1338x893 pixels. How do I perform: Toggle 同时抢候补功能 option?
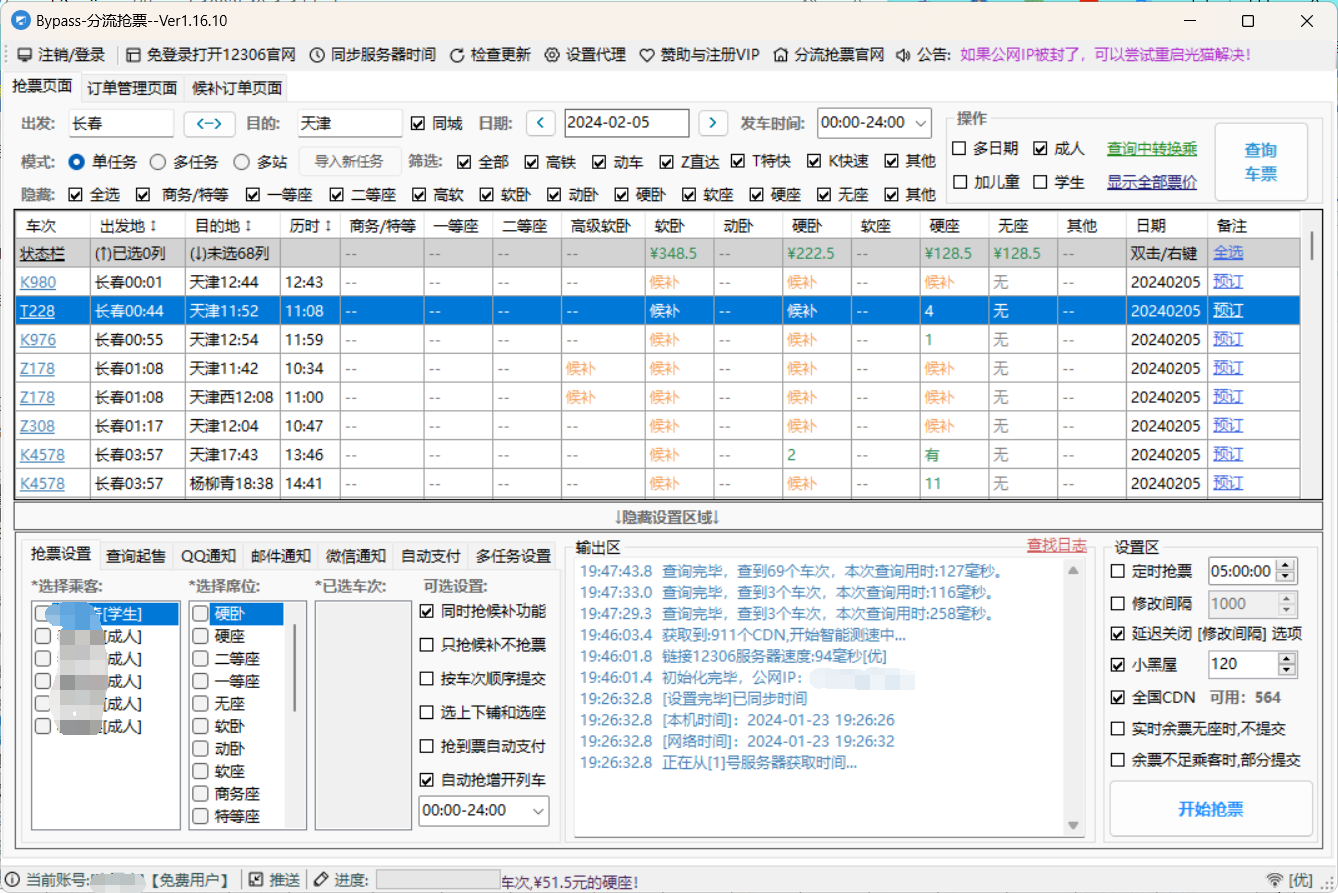pos(427,611)
